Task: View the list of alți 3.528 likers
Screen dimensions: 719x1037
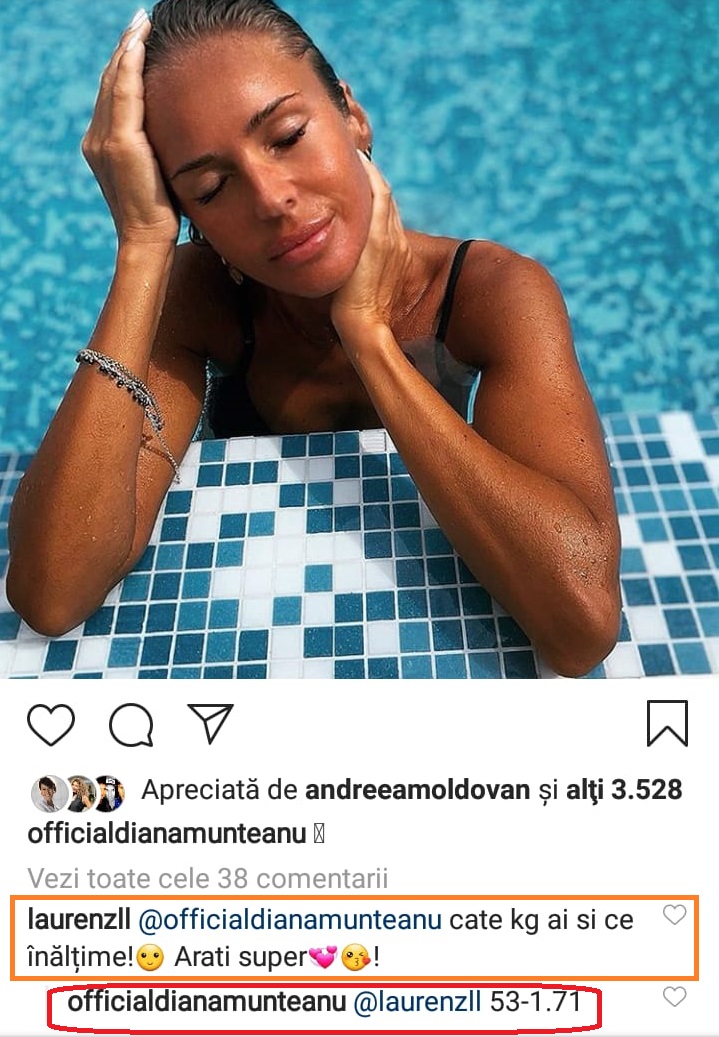Action: (624, 790)
